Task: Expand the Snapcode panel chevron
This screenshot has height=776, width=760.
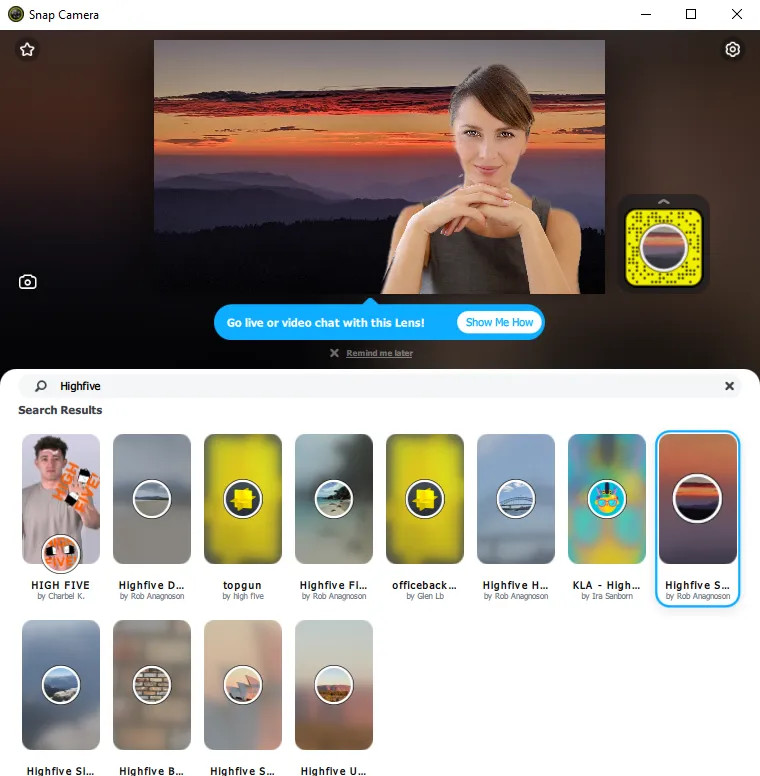Action: 664,201
